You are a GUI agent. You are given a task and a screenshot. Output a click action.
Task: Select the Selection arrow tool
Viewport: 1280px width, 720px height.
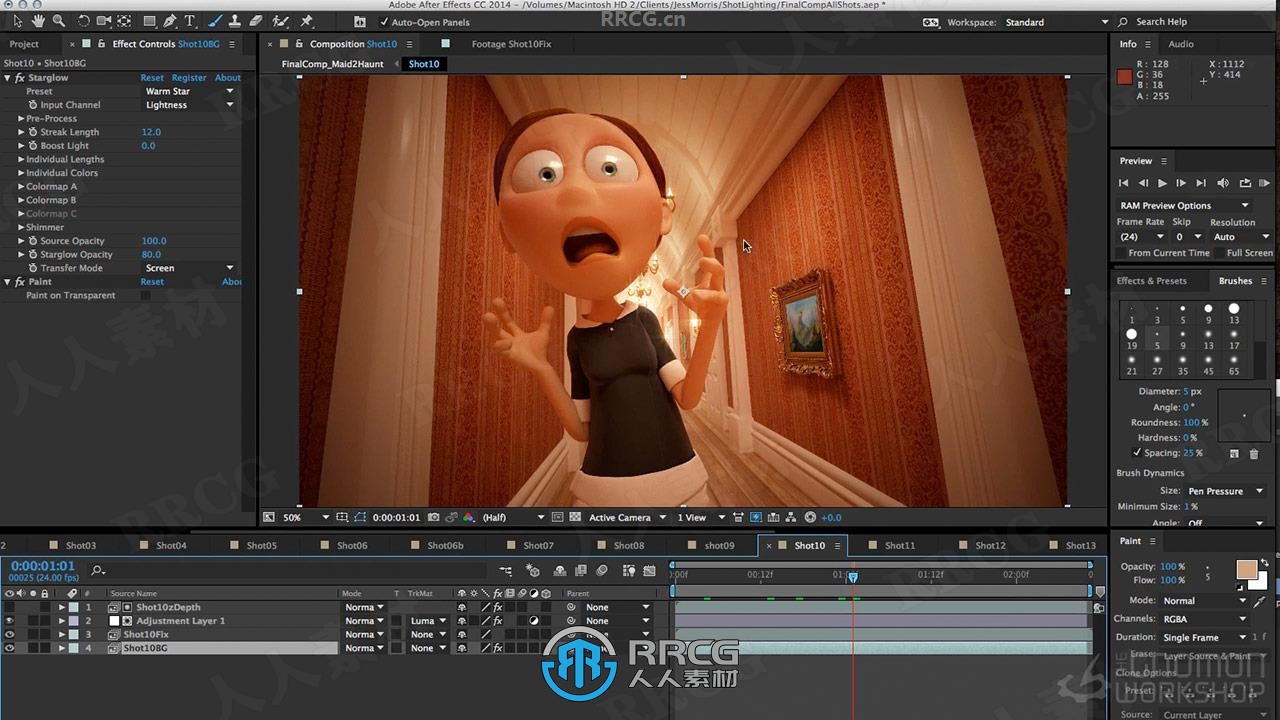pyautogui.click(x=17, y=21)
